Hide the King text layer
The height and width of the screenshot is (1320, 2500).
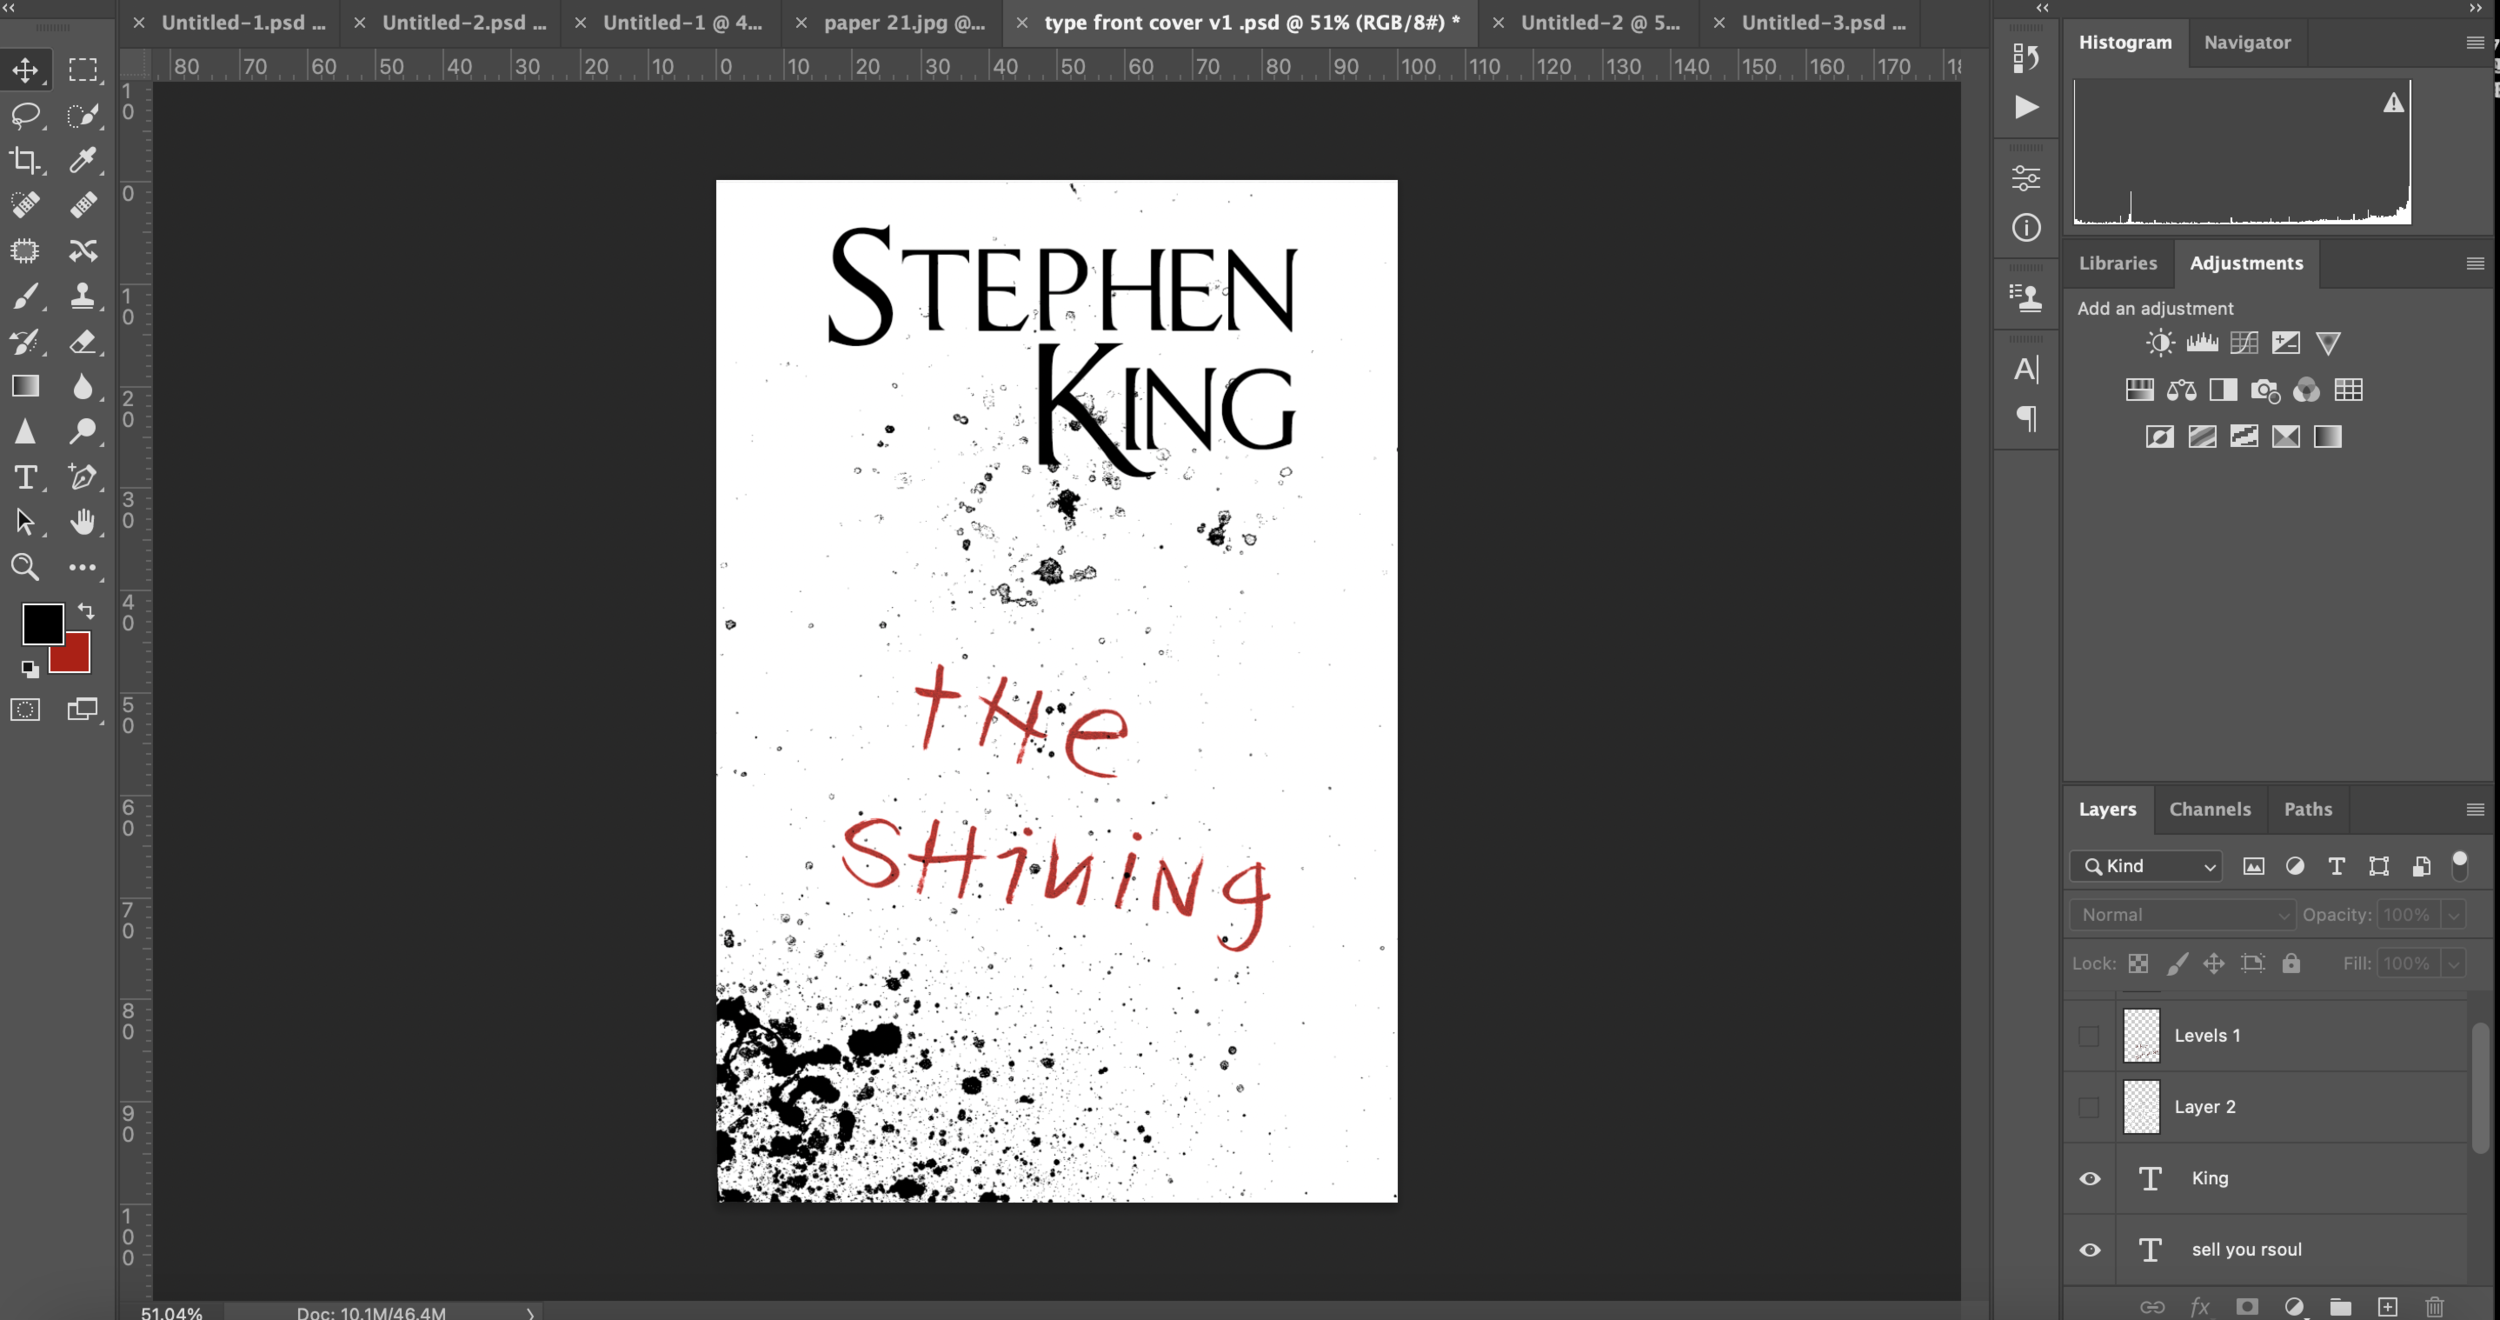pyautogui.click(x=2090, y=1178)
